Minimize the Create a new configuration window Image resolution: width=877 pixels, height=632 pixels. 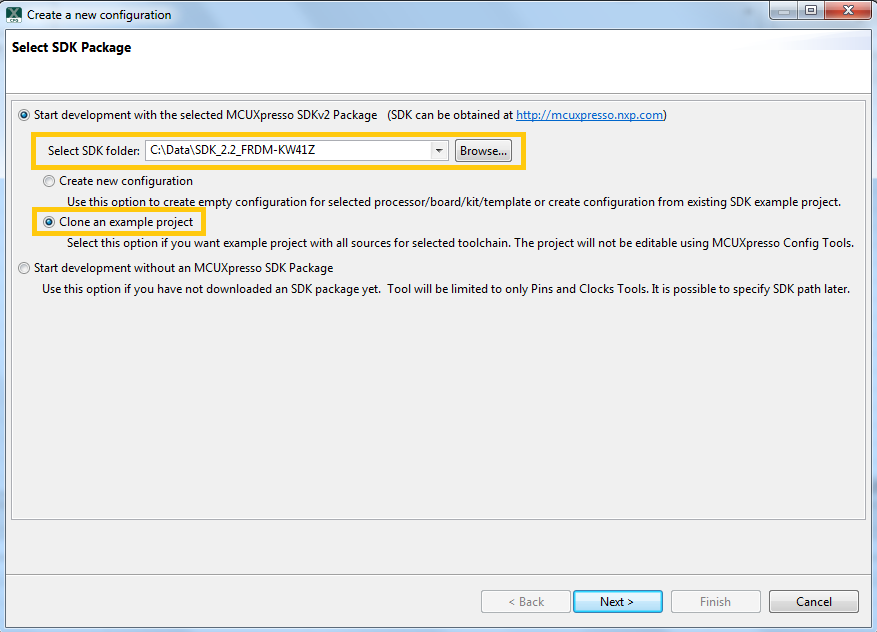(783, 11)
